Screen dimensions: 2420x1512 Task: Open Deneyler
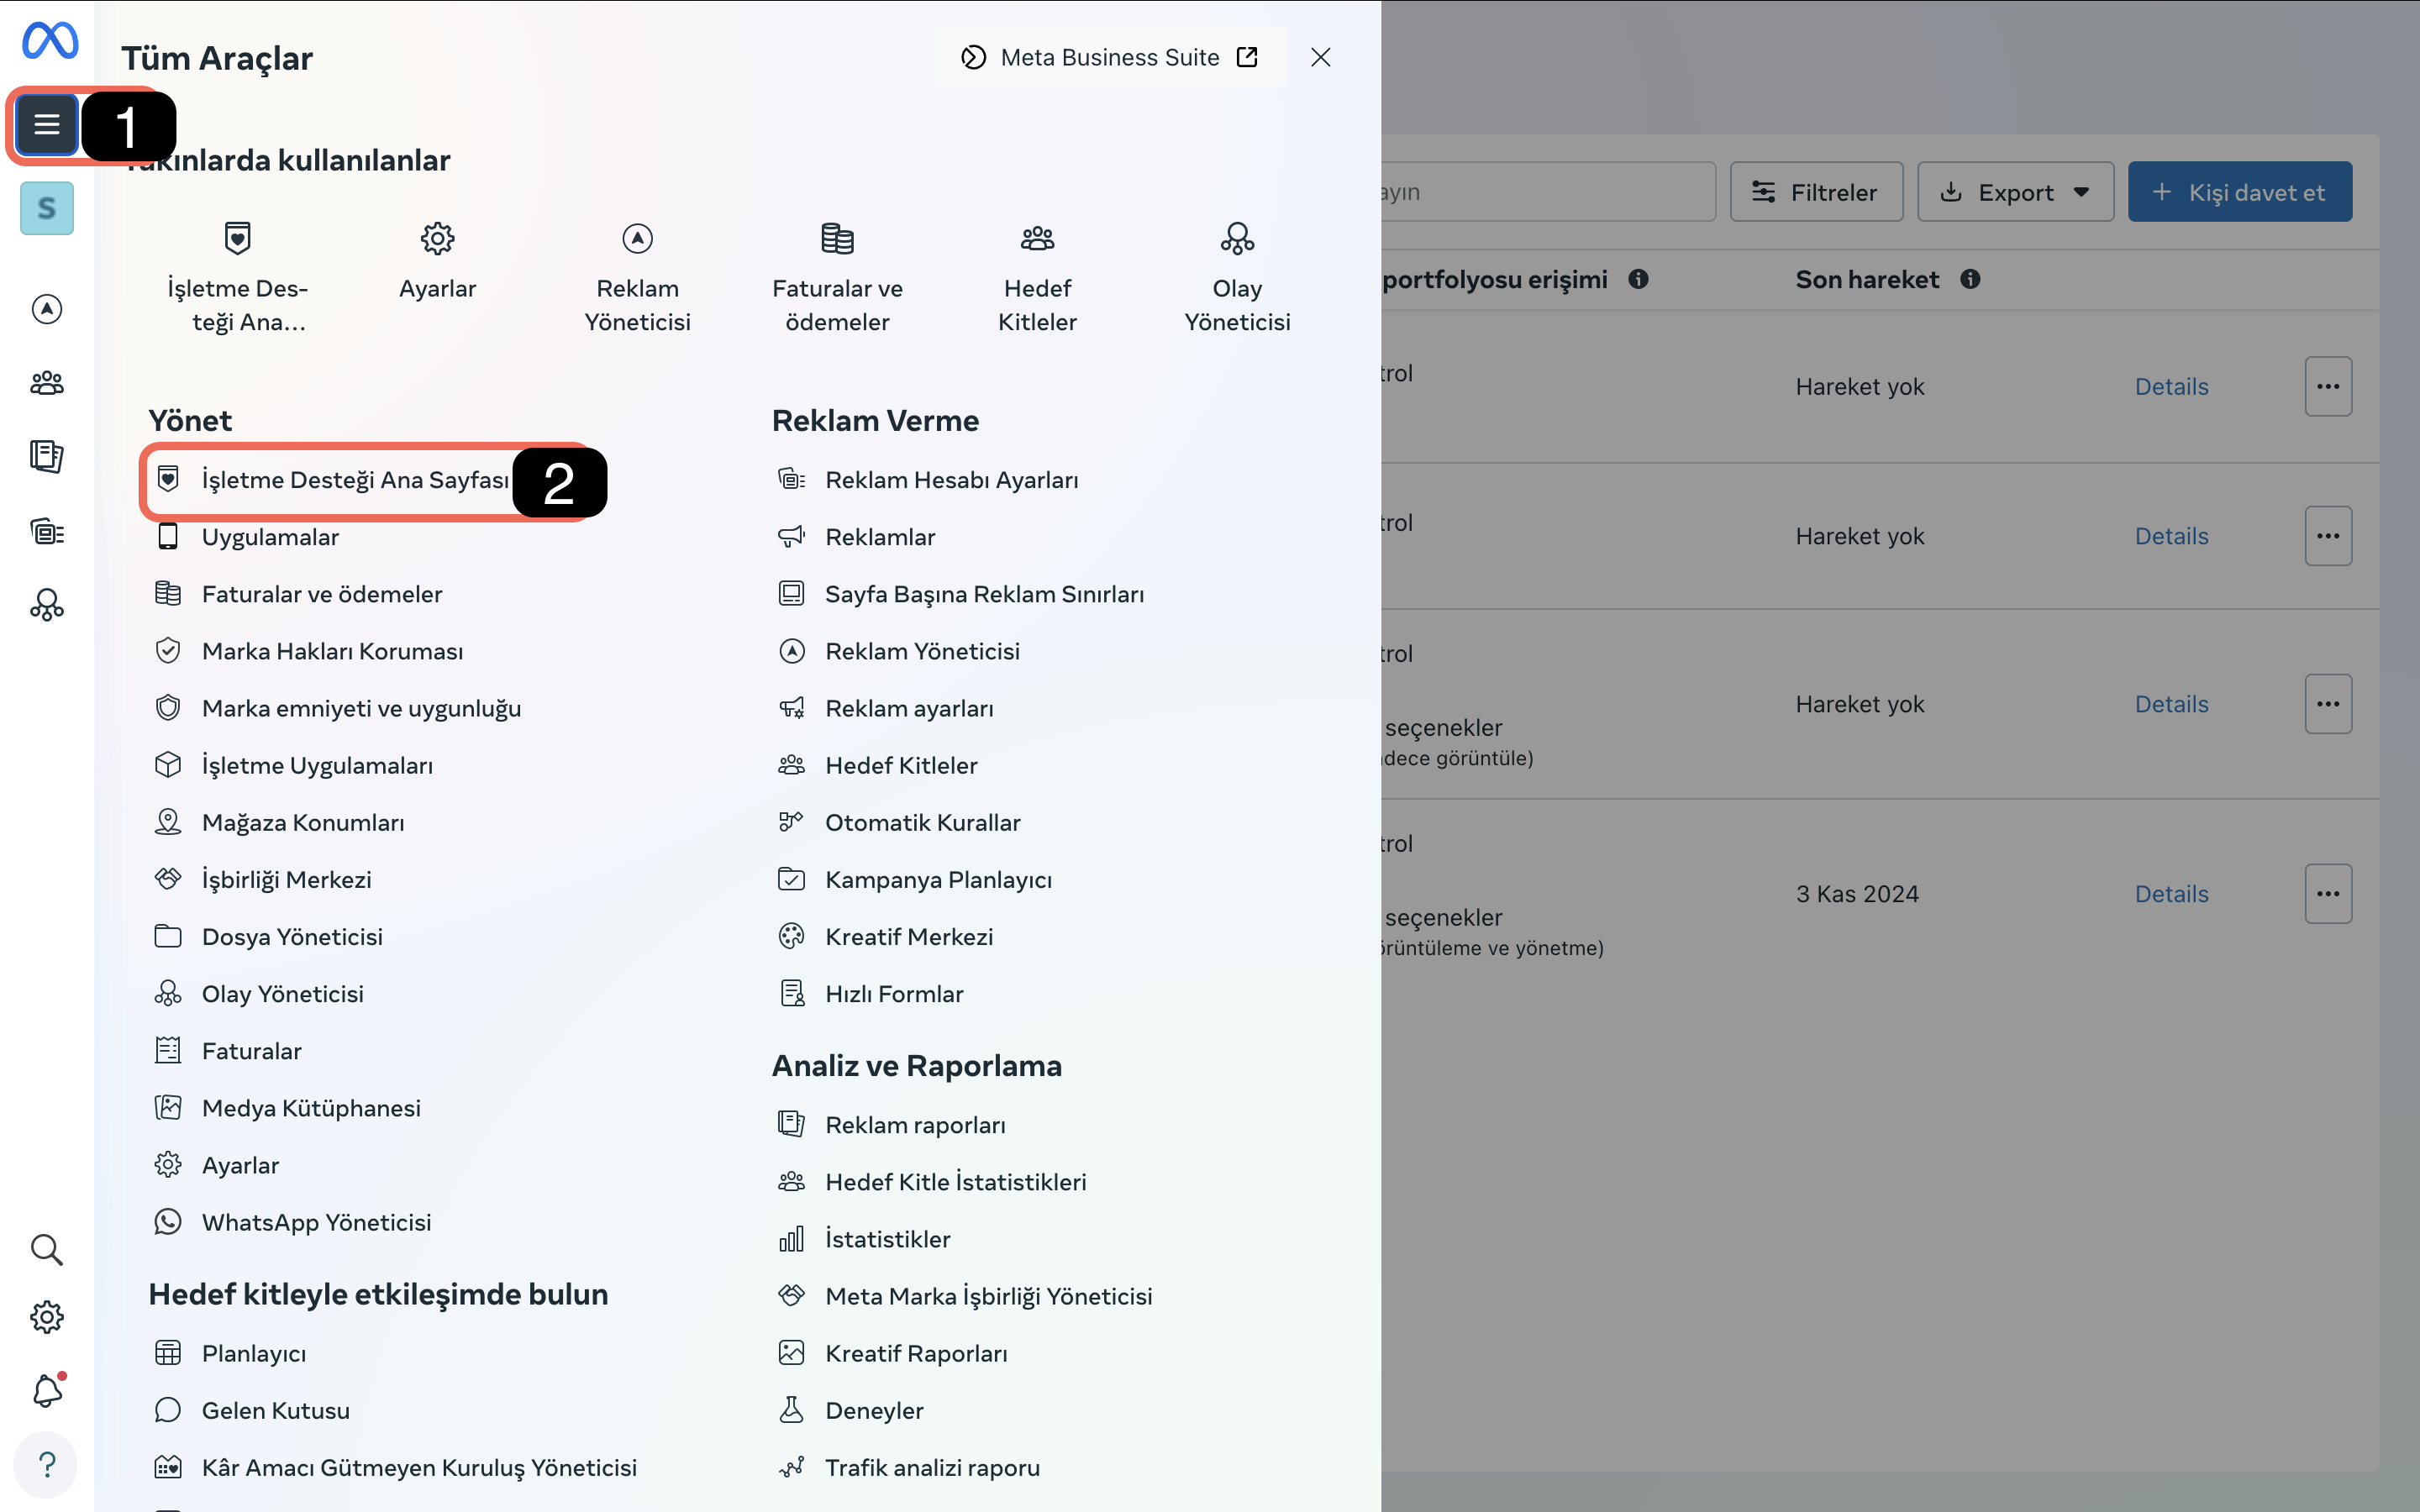(853, 1410)
